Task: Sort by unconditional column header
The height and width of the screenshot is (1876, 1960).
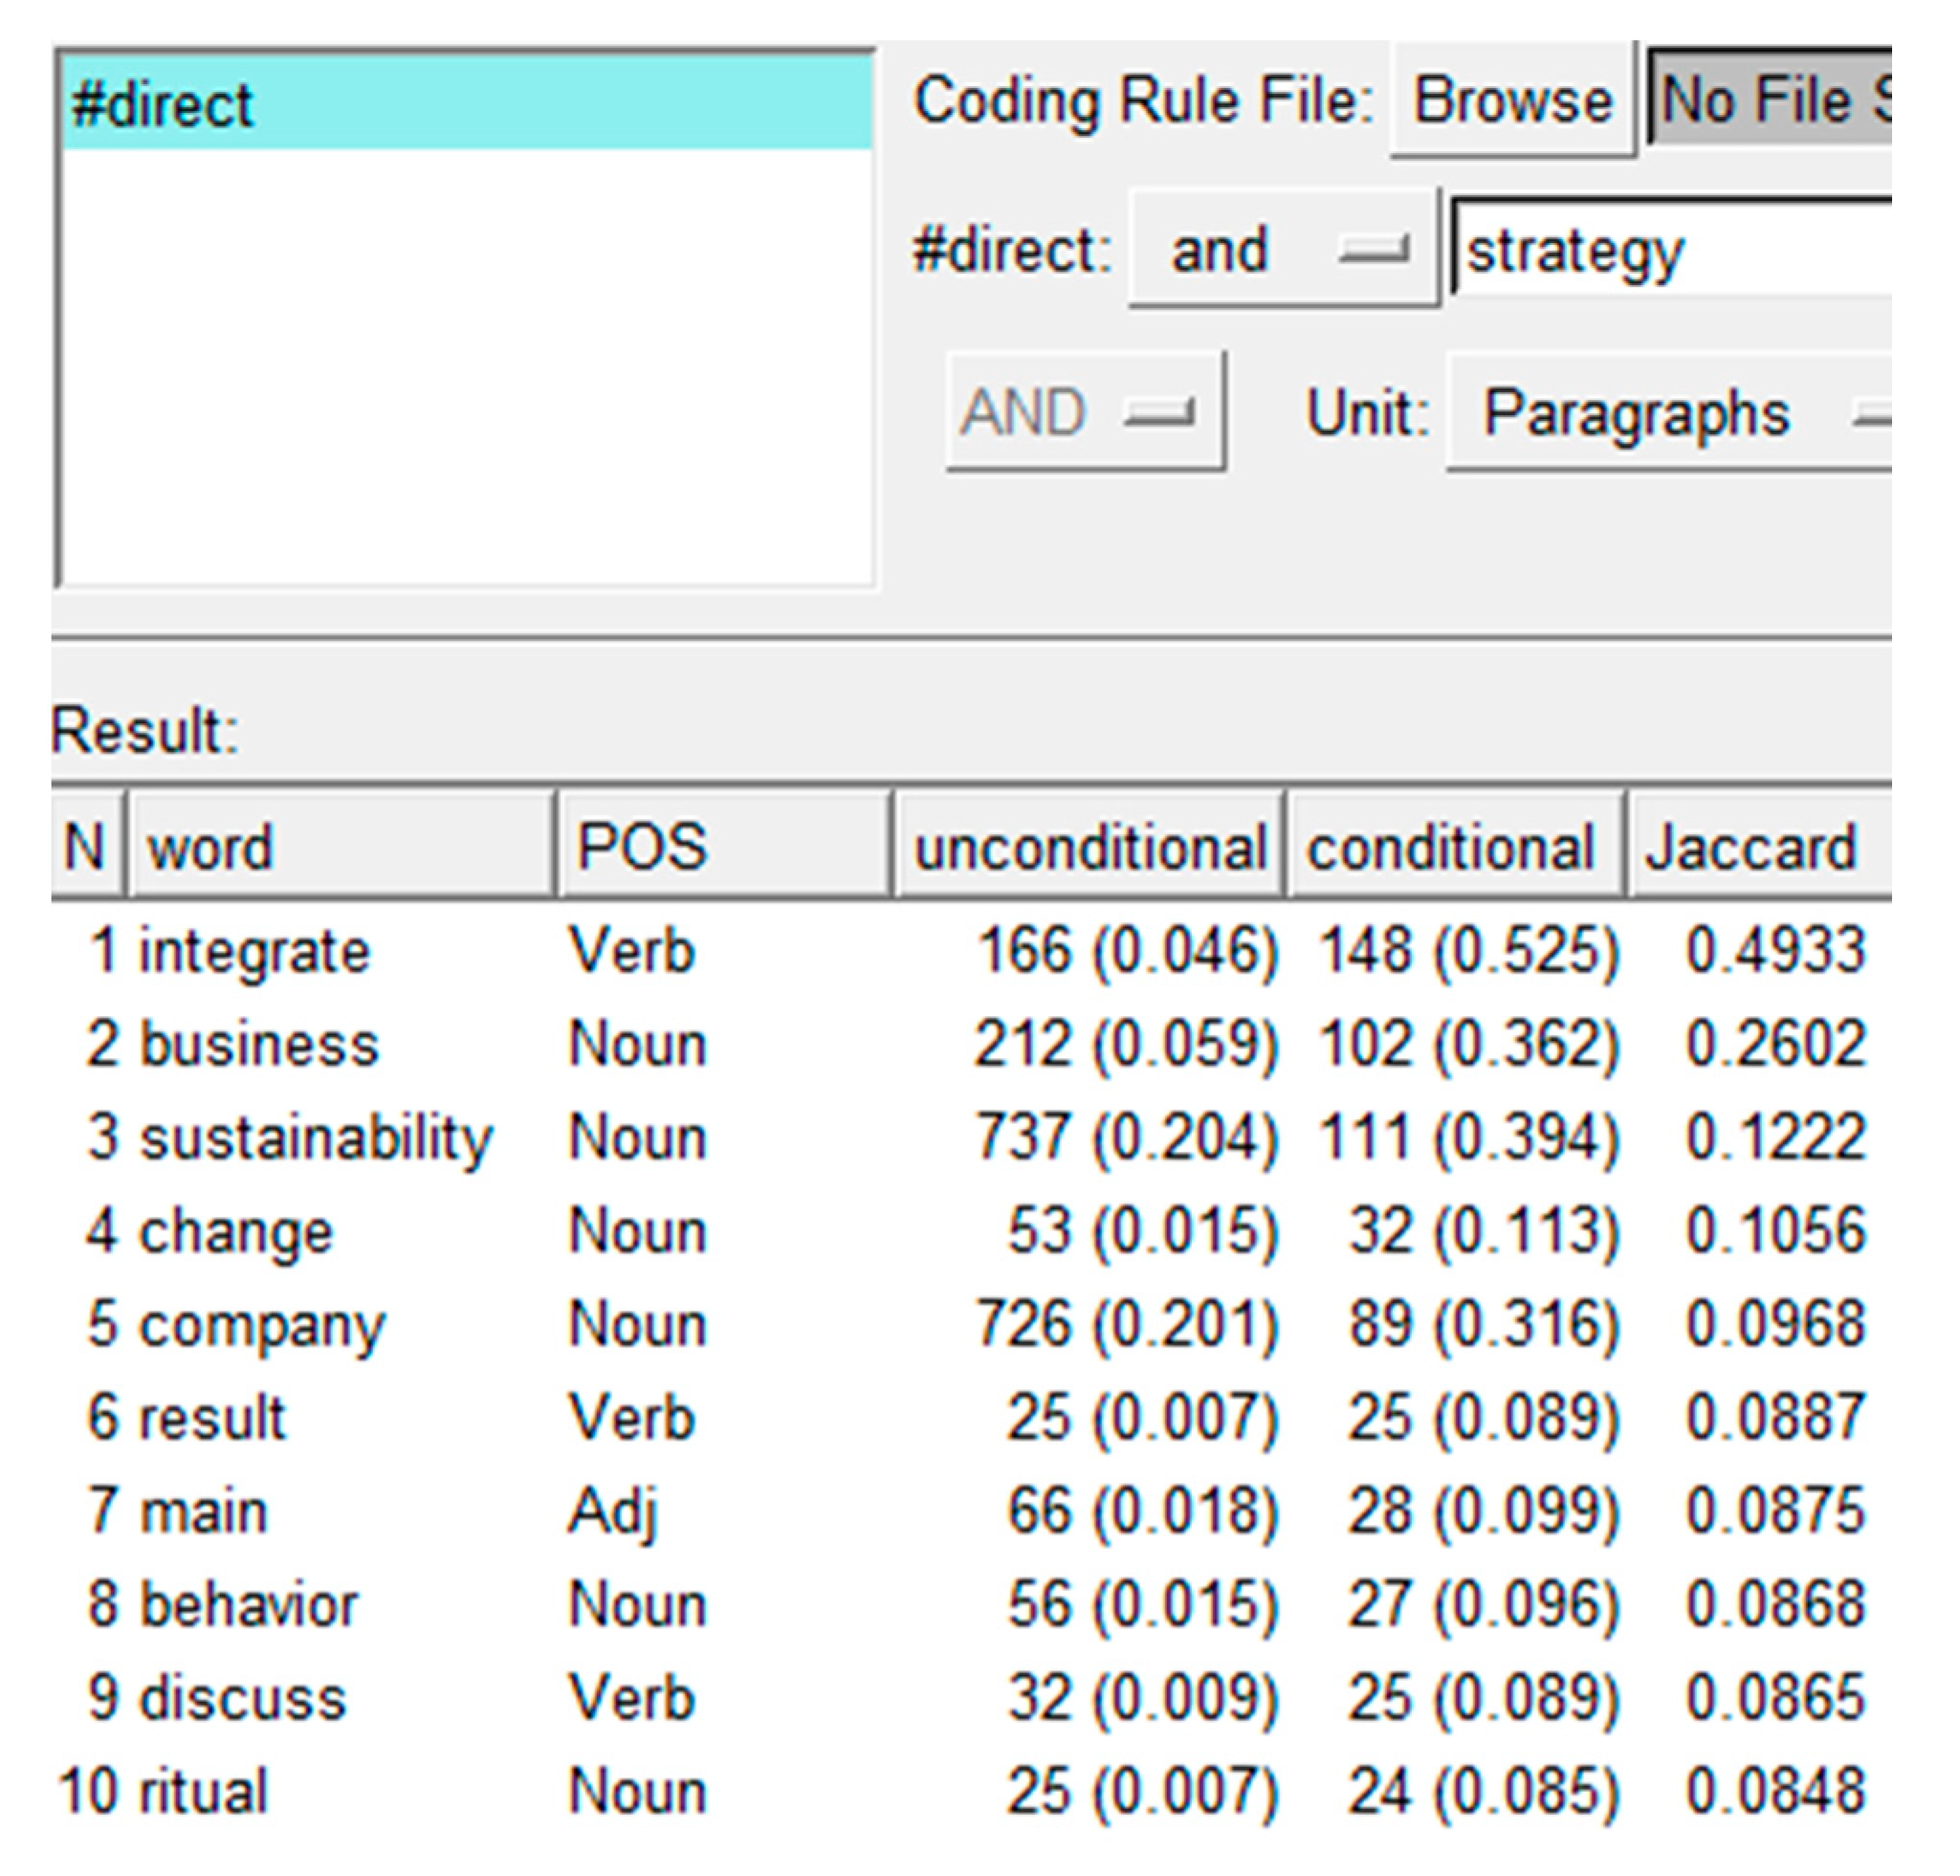Action: [x=1088, y=846]
